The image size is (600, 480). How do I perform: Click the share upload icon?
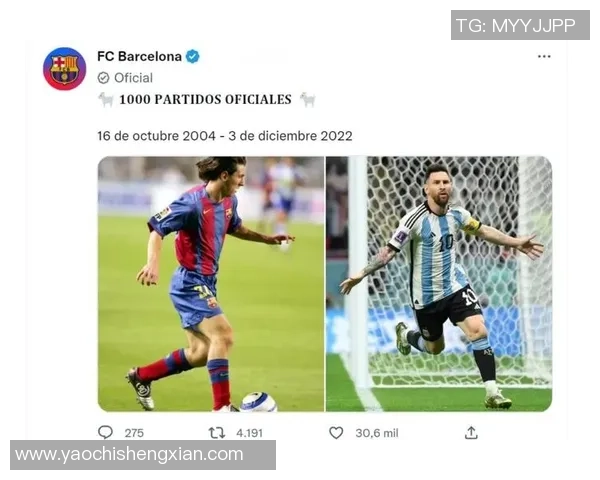coord(471,433)
